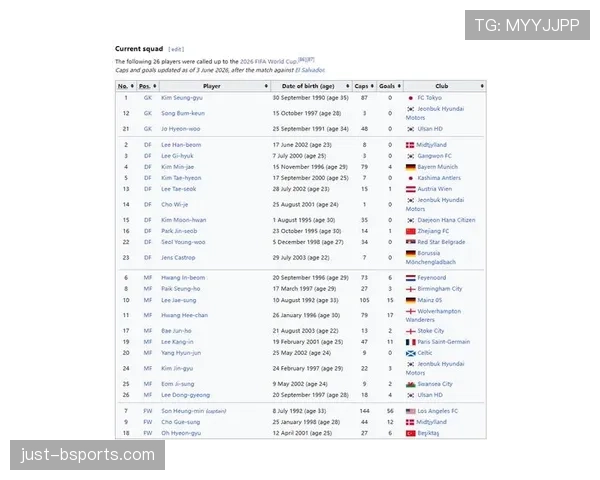Open Oh Hyeon-gyu player link
The width and height of the screenshot is (600, 480).
point(181,433)
